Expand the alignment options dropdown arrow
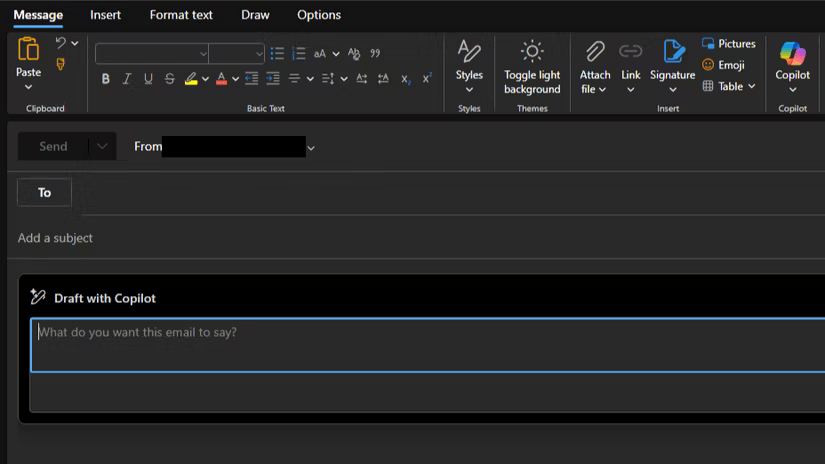 click(x=310, y=79)
